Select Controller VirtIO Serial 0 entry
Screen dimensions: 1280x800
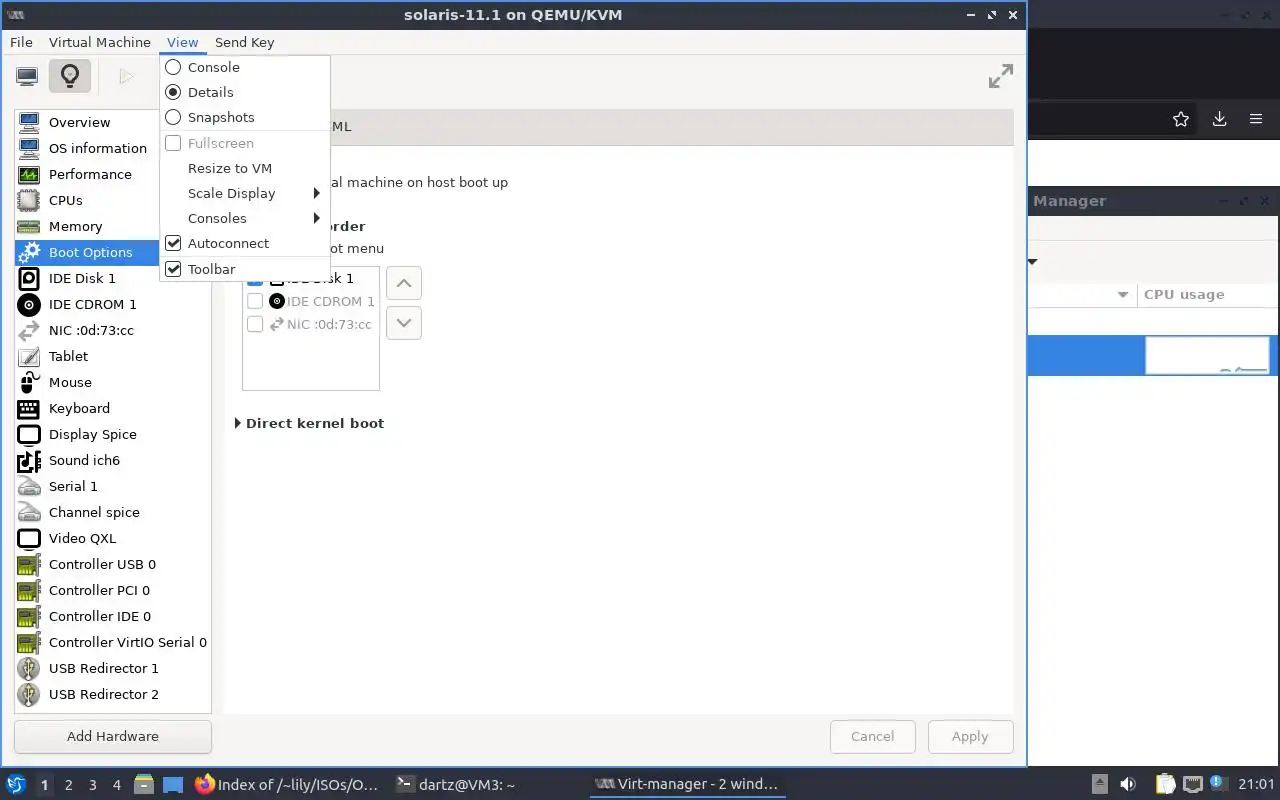coord(113,642)
